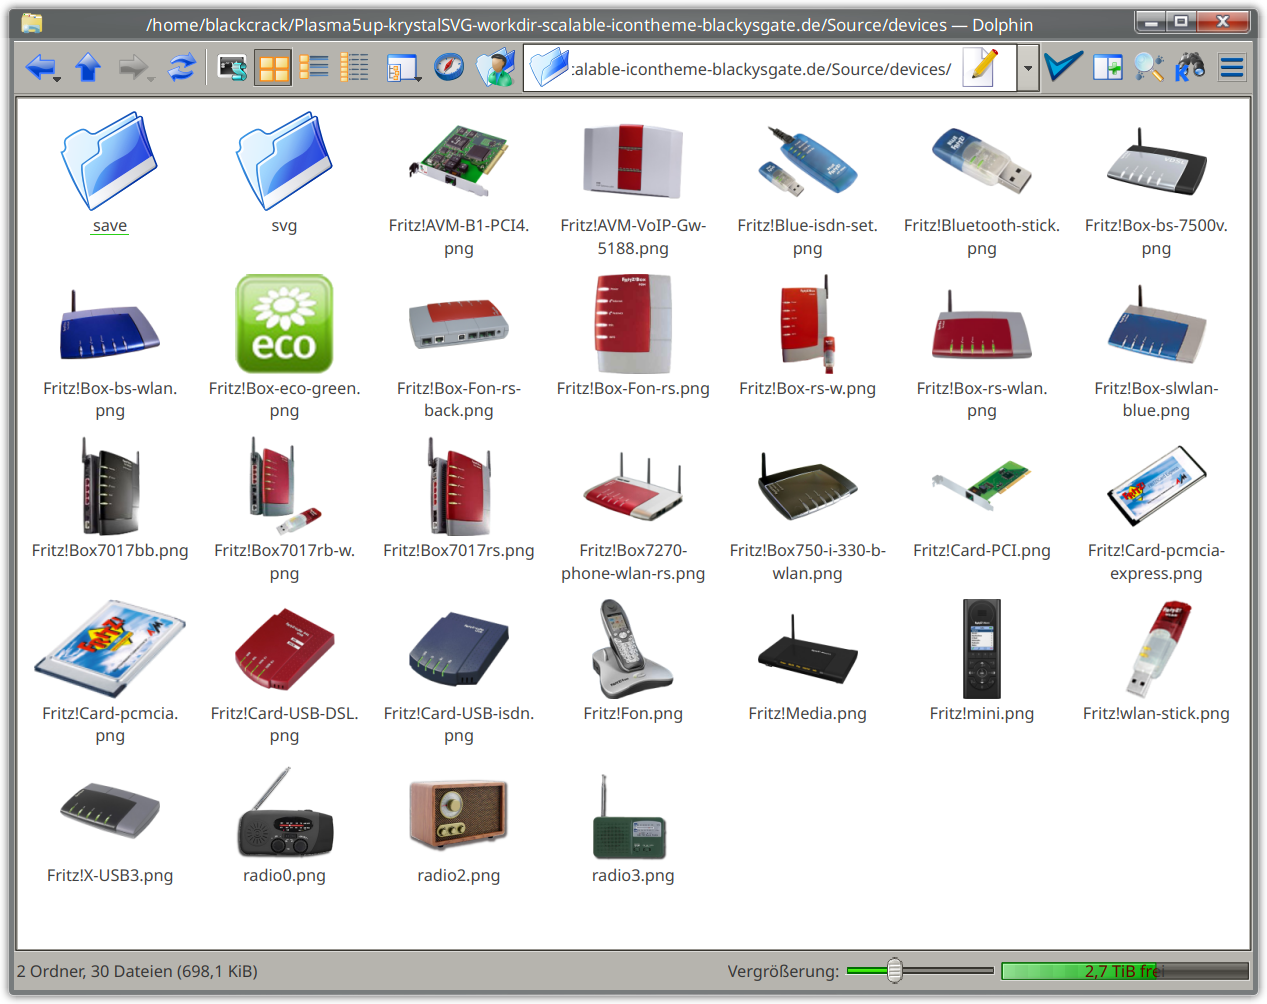Select Fritz!Card-pcmcia.png file icon
The image size is (1267, 1004).
coord(110,648)
